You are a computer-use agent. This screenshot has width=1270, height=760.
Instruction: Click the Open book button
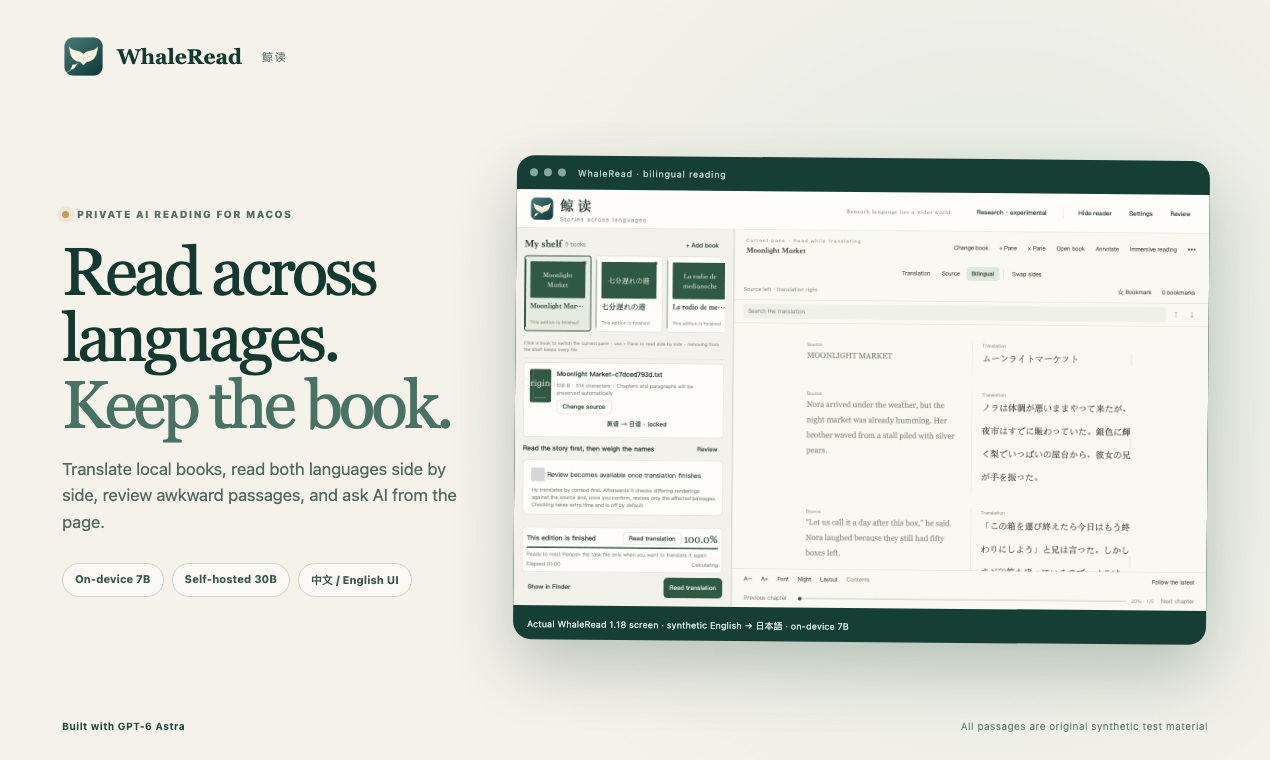1070,248
